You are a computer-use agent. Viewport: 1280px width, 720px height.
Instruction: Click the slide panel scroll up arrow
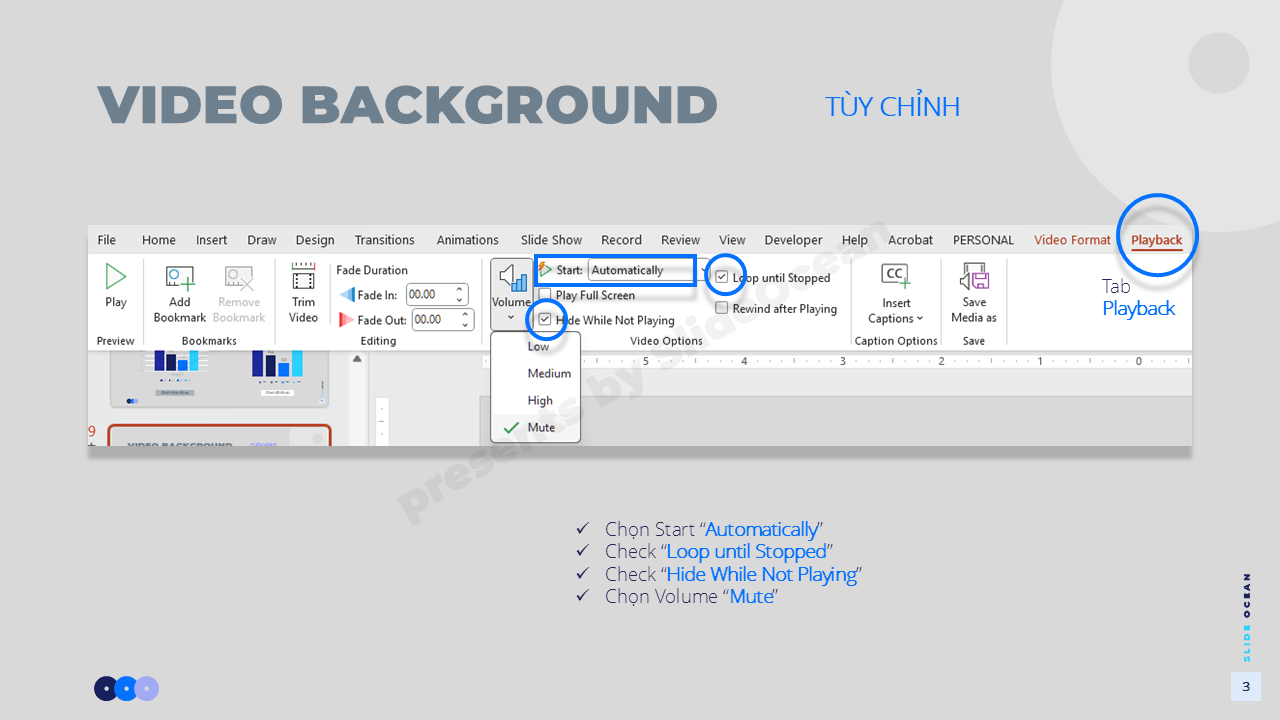[357, 358]
